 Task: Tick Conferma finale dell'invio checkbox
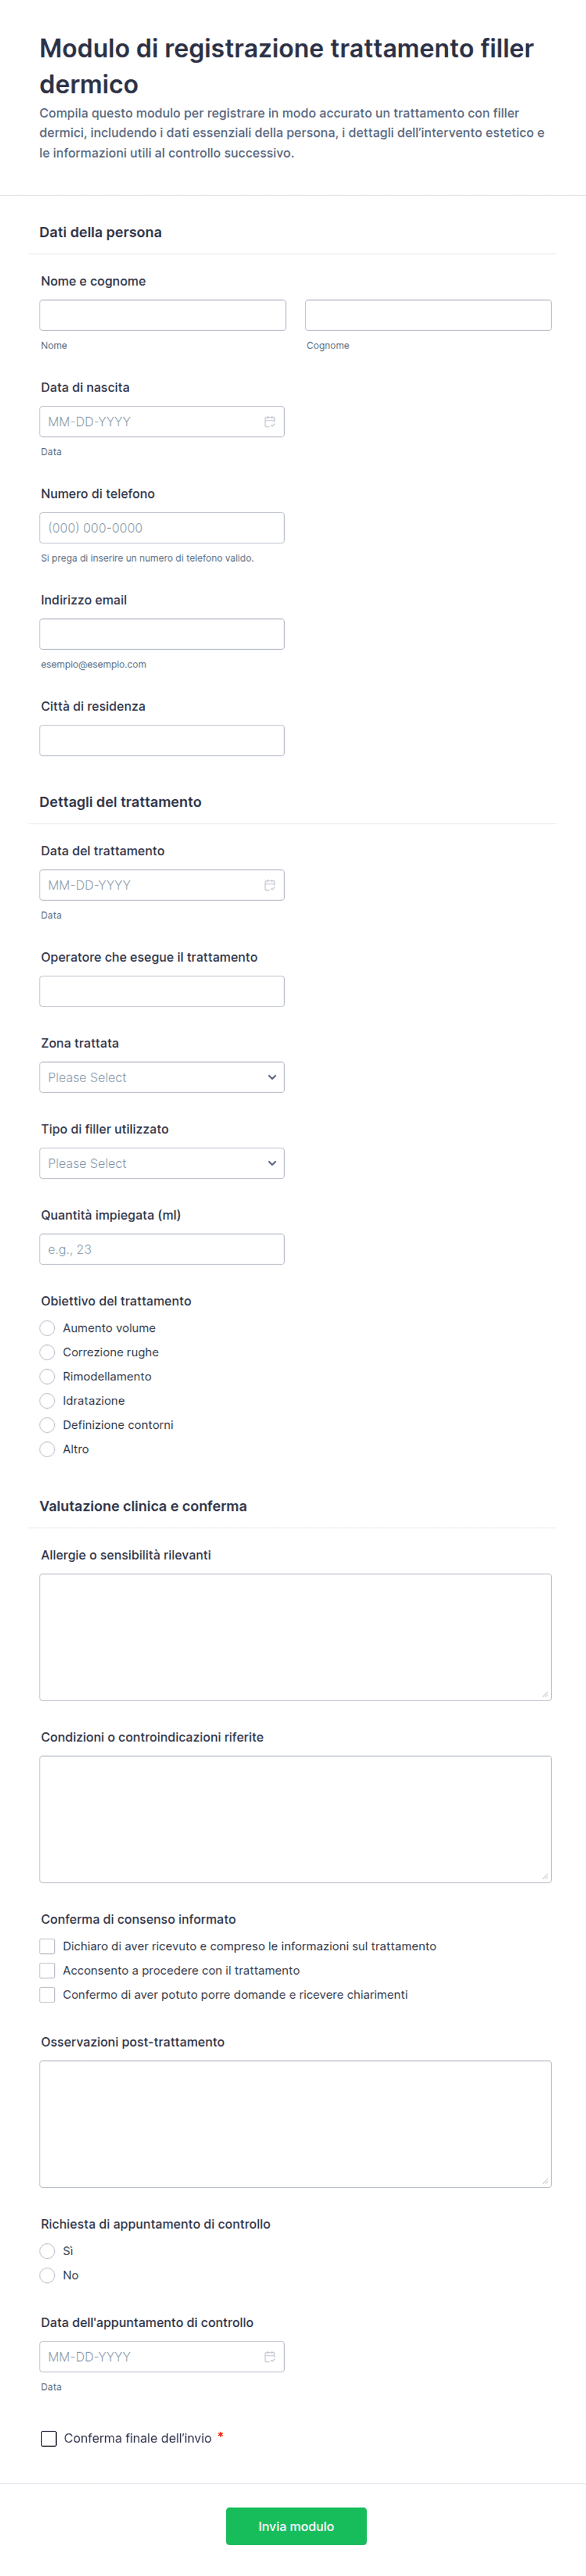pos(48,2438)
